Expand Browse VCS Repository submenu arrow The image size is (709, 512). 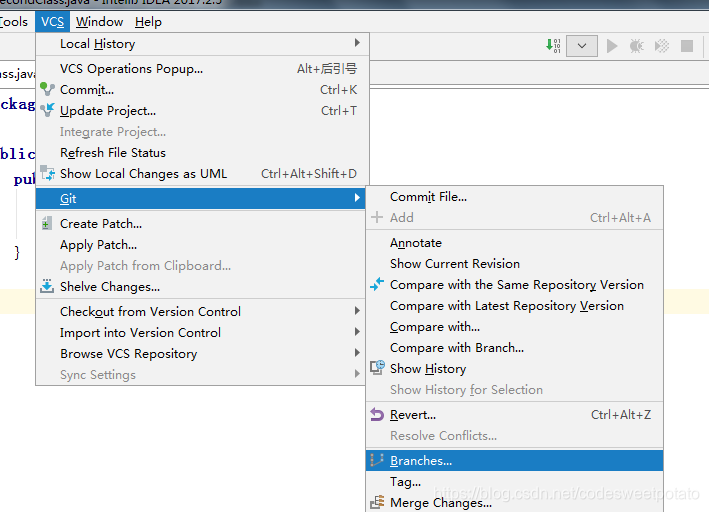point(357,353)
